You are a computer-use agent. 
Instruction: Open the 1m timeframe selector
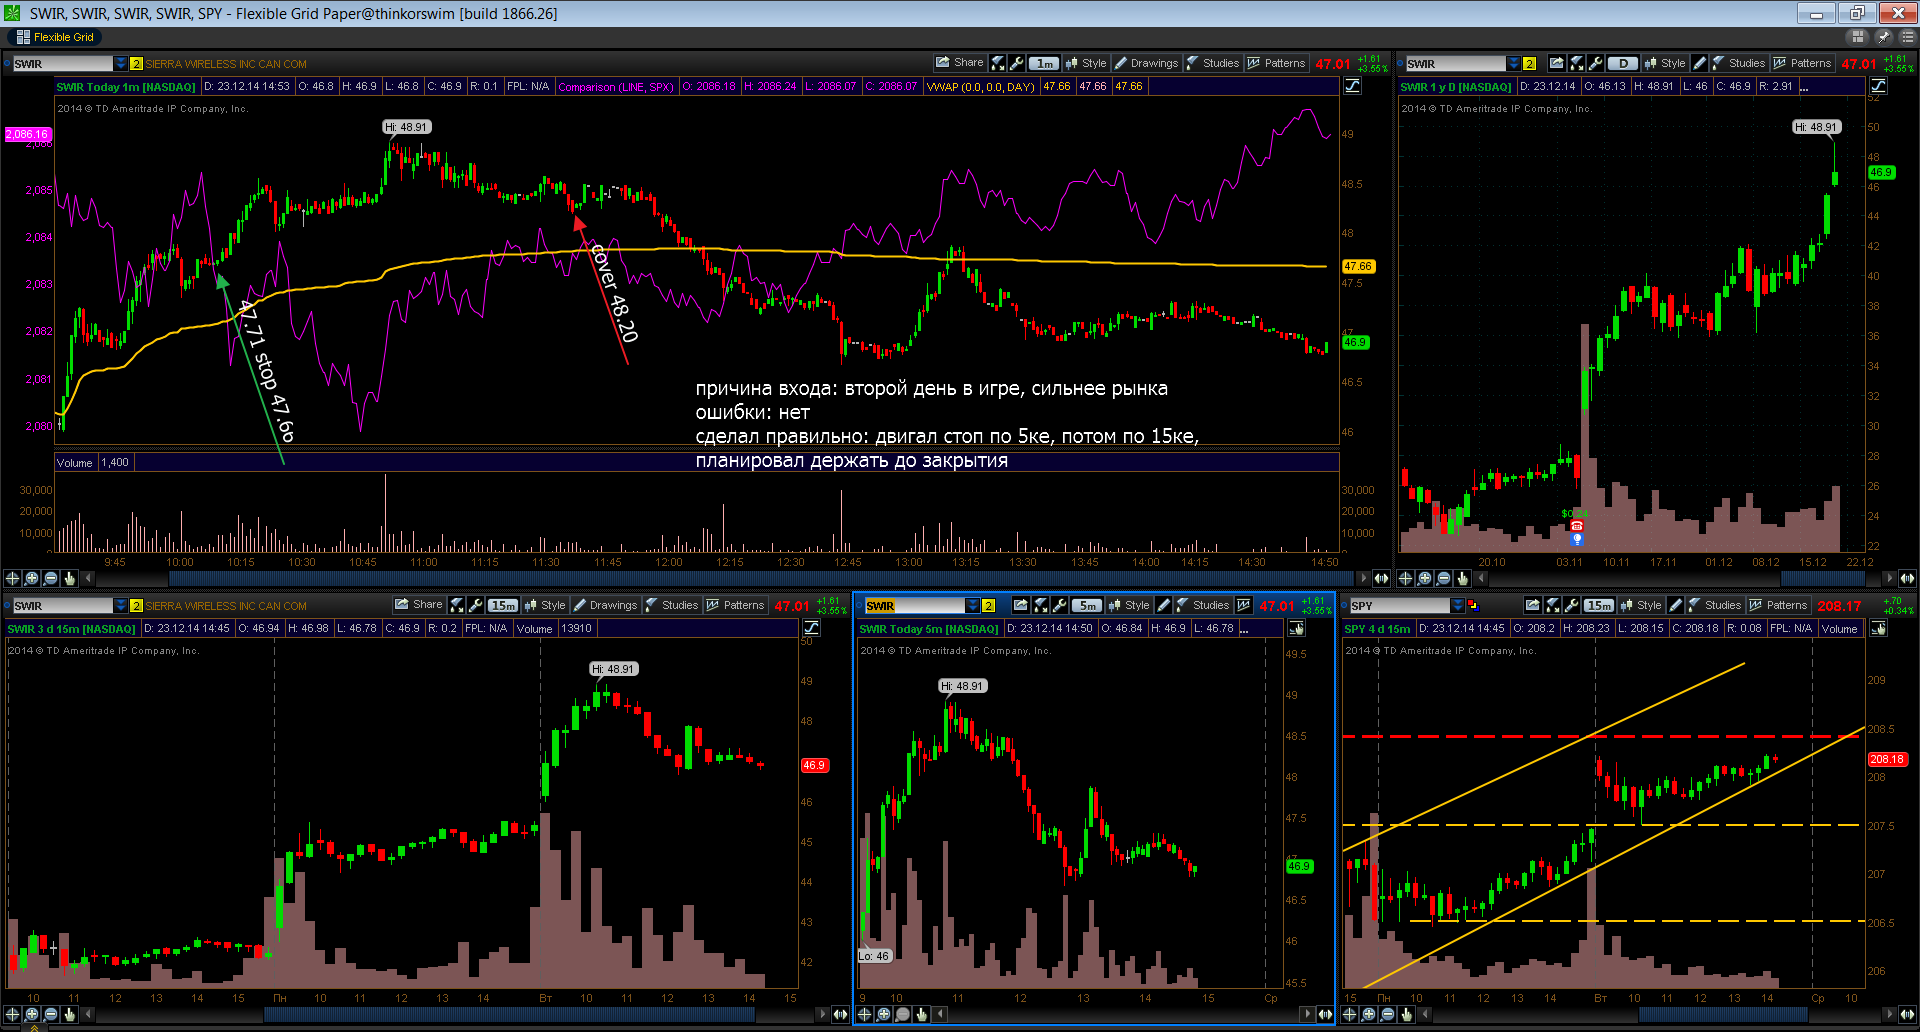pos(1044,63)
